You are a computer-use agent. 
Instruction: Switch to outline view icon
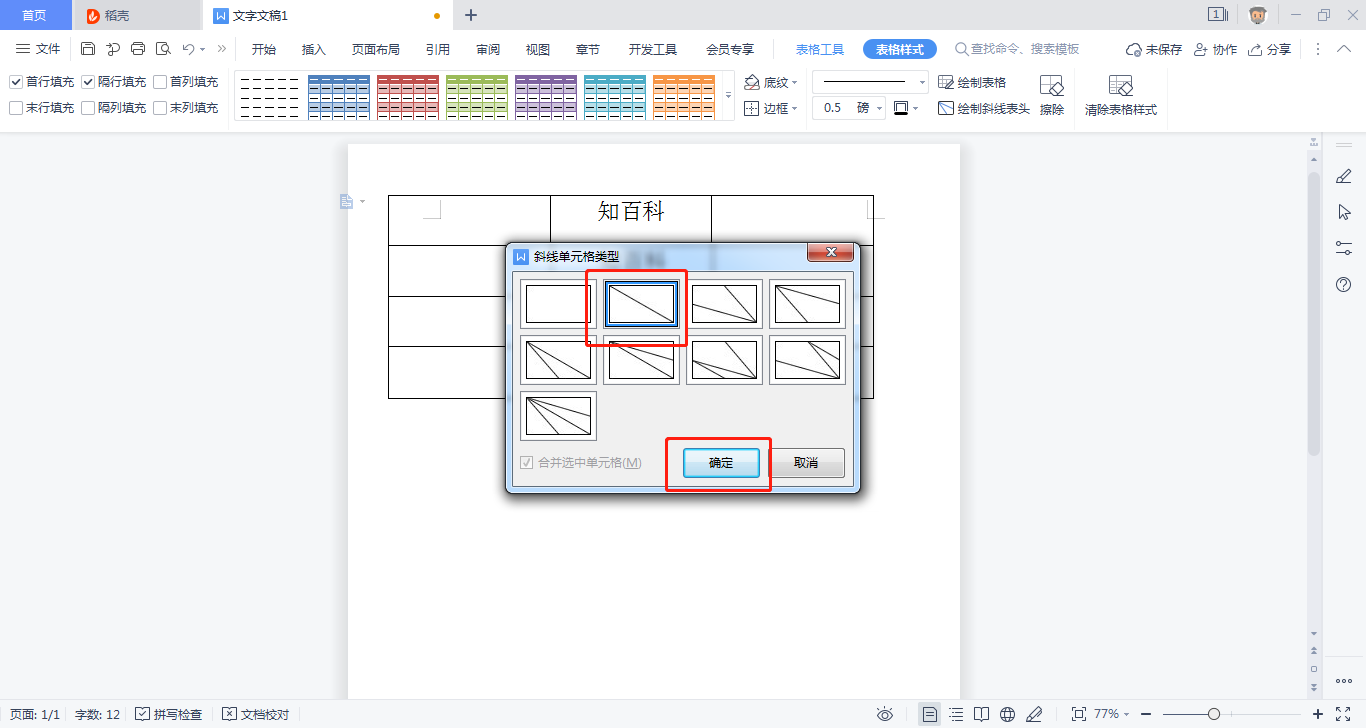956,714
